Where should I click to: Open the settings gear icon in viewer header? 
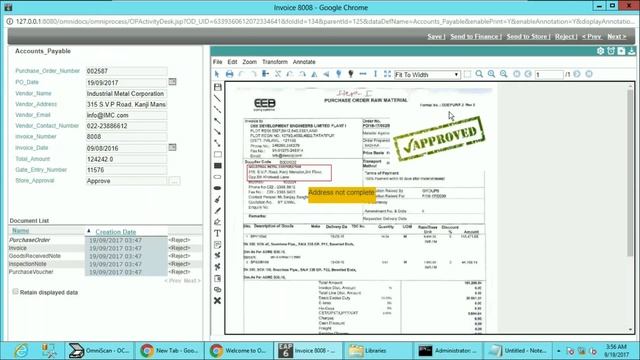tap(600, 51)
